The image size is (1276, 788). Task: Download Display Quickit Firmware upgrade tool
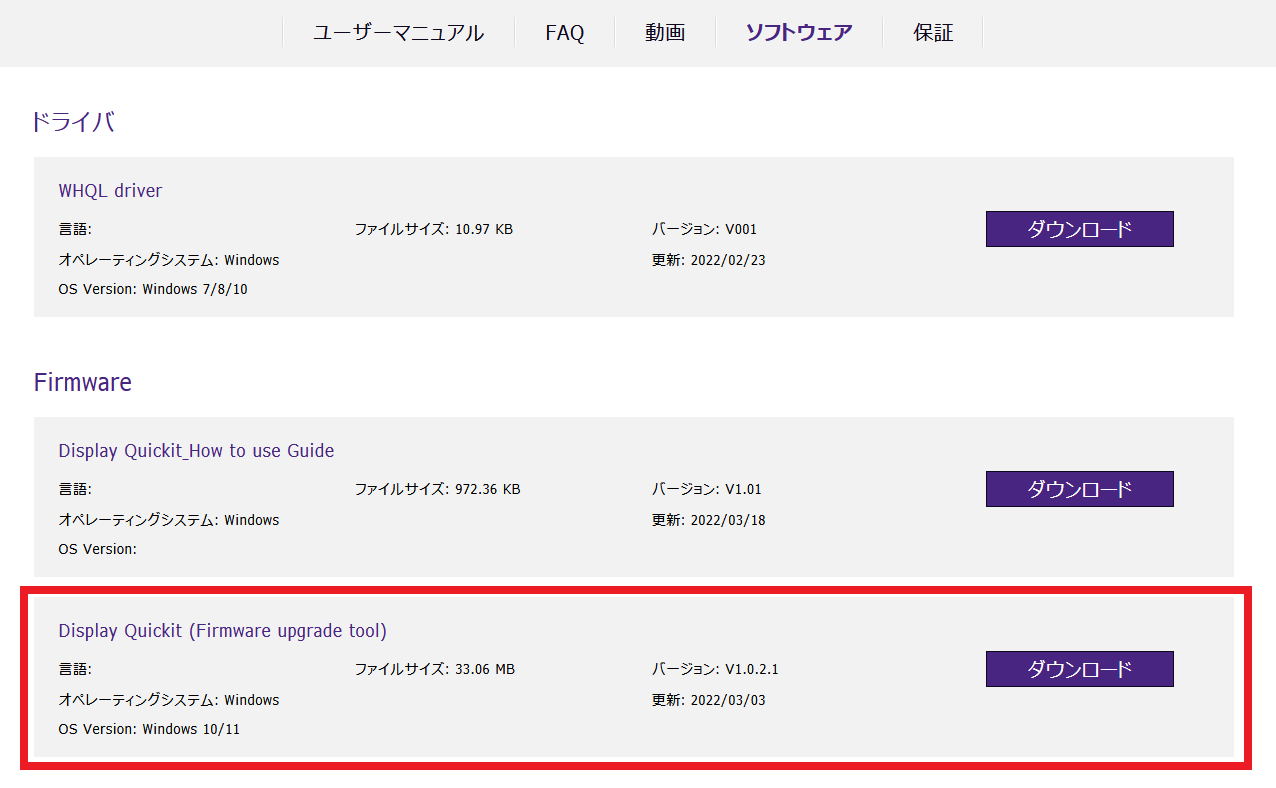tap(1079, 669)
